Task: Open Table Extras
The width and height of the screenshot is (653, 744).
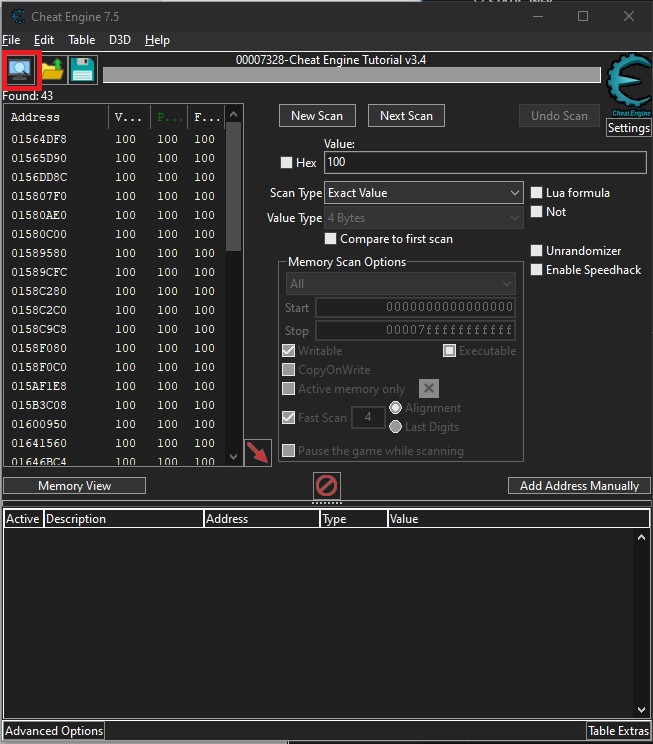Action: tap(618, 731)
